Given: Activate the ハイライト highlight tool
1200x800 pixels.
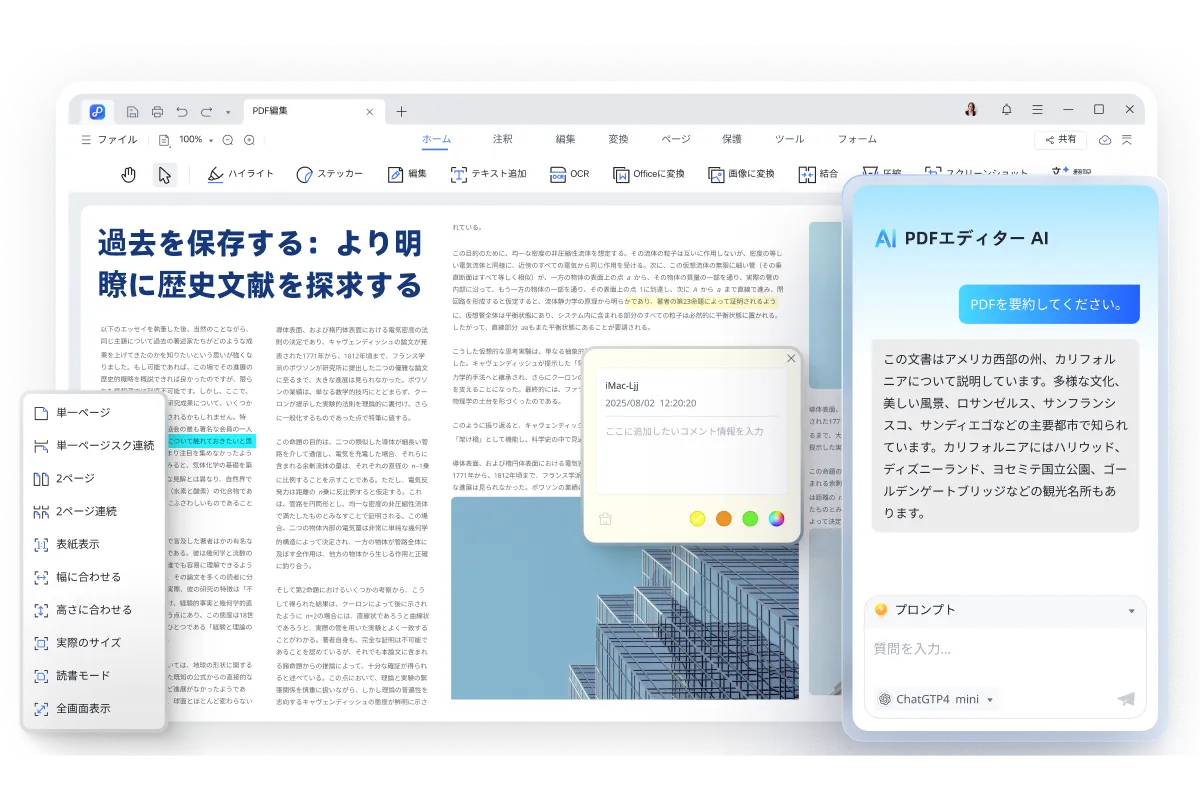Looking at the screenshot, I should click(x=240, y=174).
